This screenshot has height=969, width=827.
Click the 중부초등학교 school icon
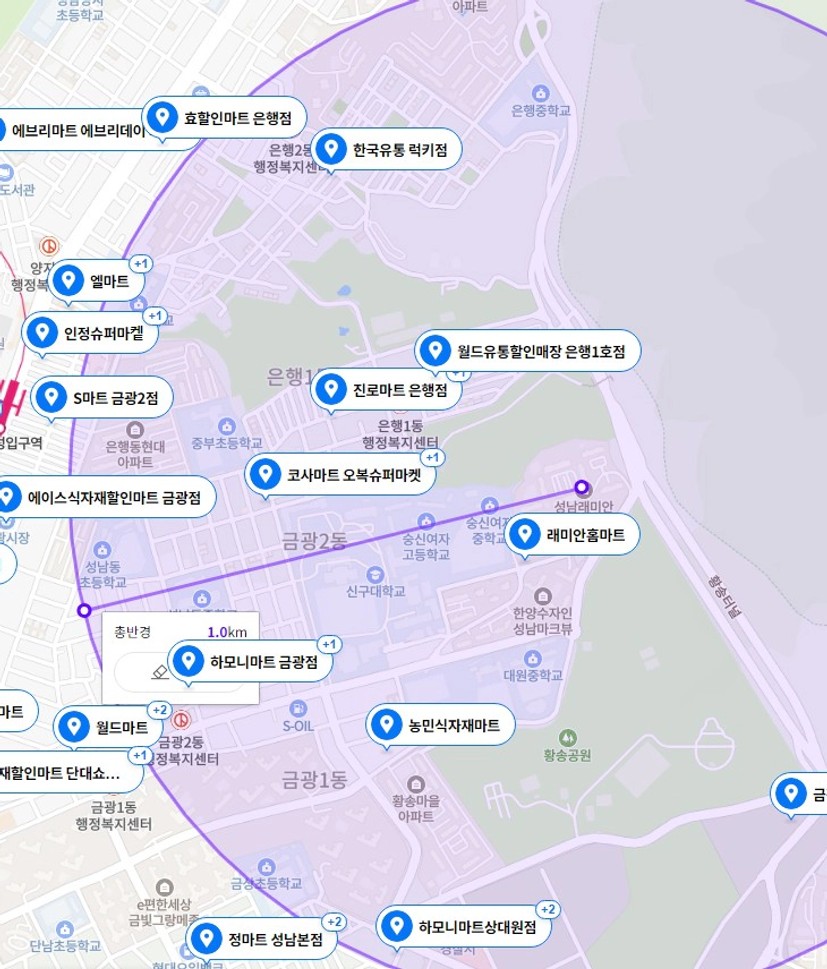click(227, 426)
